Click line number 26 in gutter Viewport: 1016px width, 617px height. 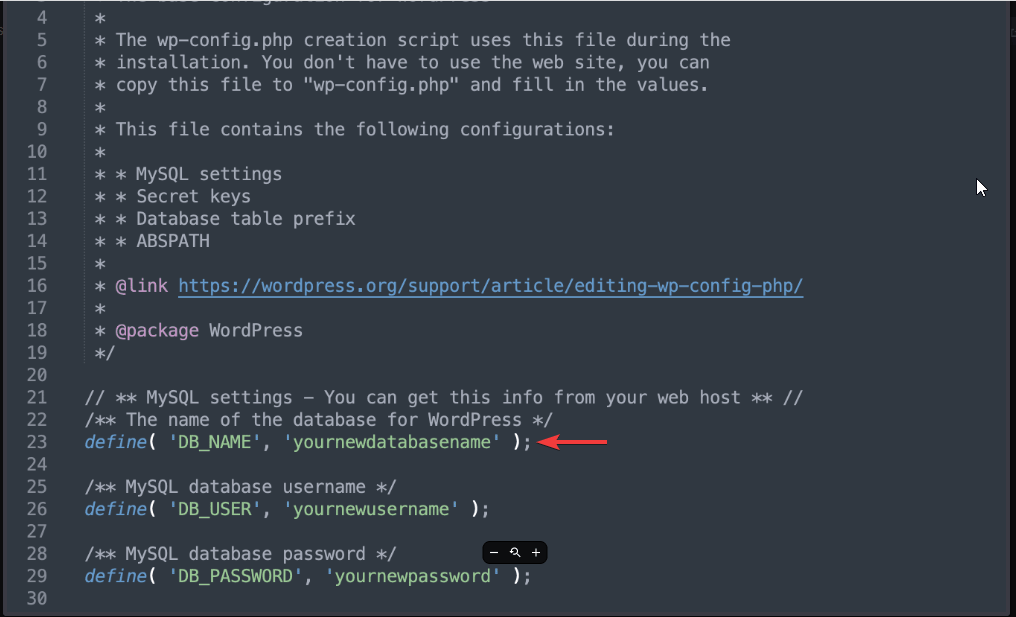click(37, 509)
